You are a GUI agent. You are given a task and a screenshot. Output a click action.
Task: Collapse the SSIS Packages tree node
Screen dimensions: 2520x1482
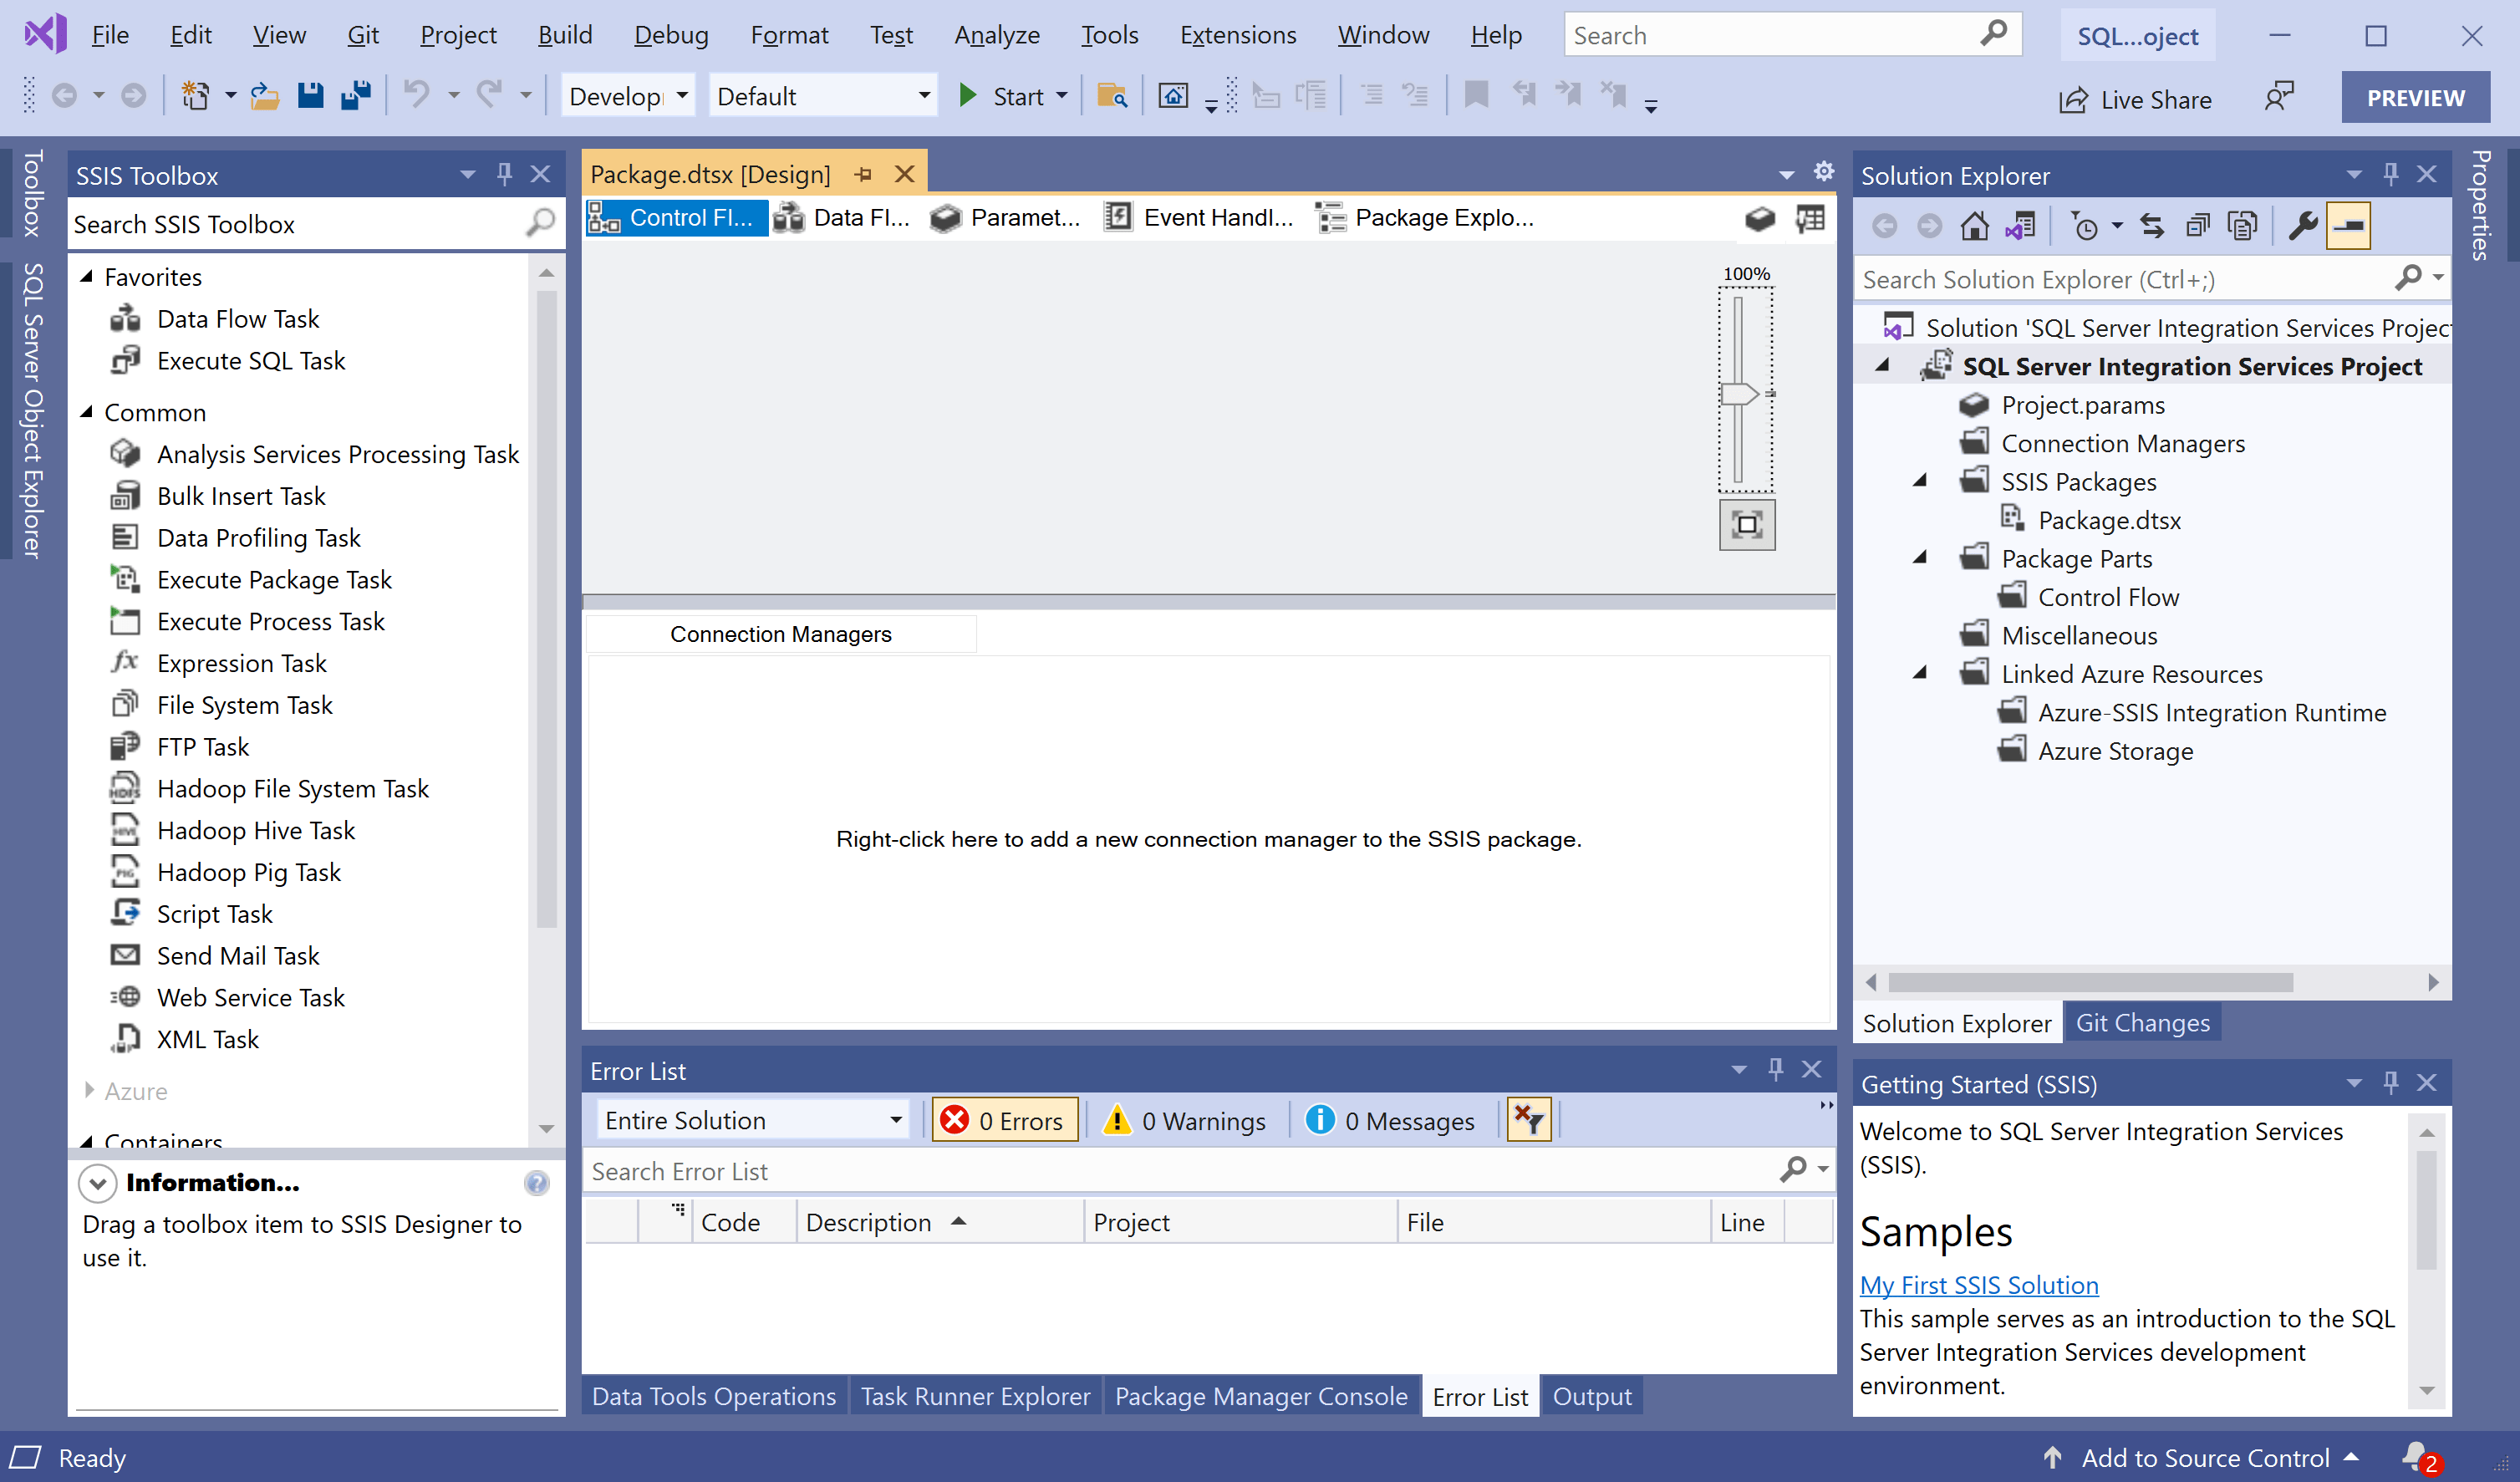pyautogui.click(x=1921, y=481)
